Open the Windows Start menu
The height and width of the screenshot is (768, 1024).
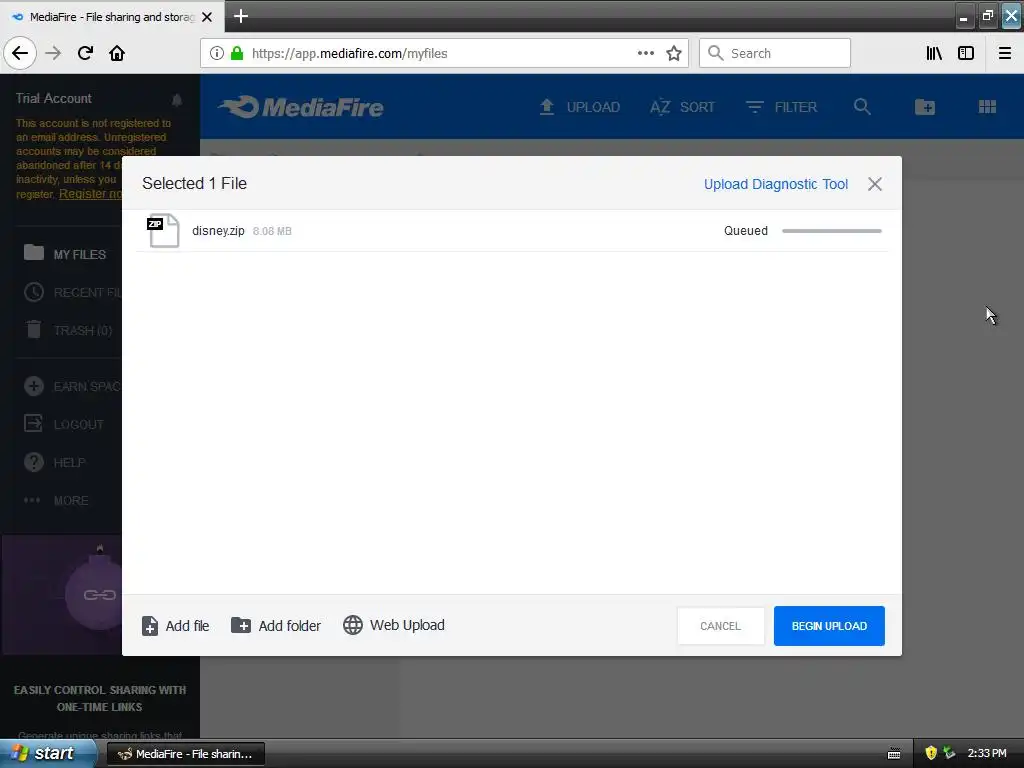point(47,754)
